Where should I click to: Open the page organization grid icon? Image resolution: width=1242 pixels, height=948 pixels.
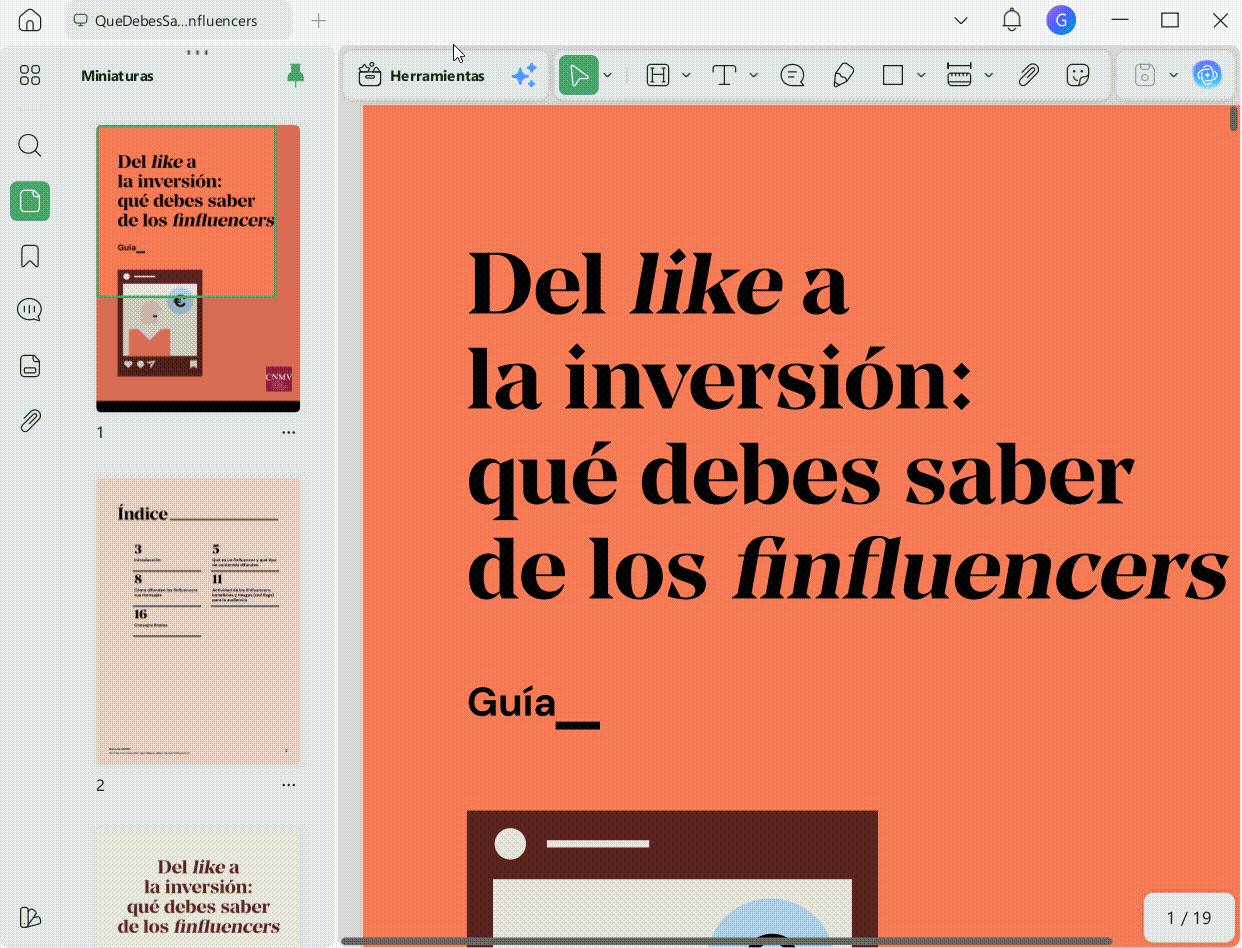point(30,75)
